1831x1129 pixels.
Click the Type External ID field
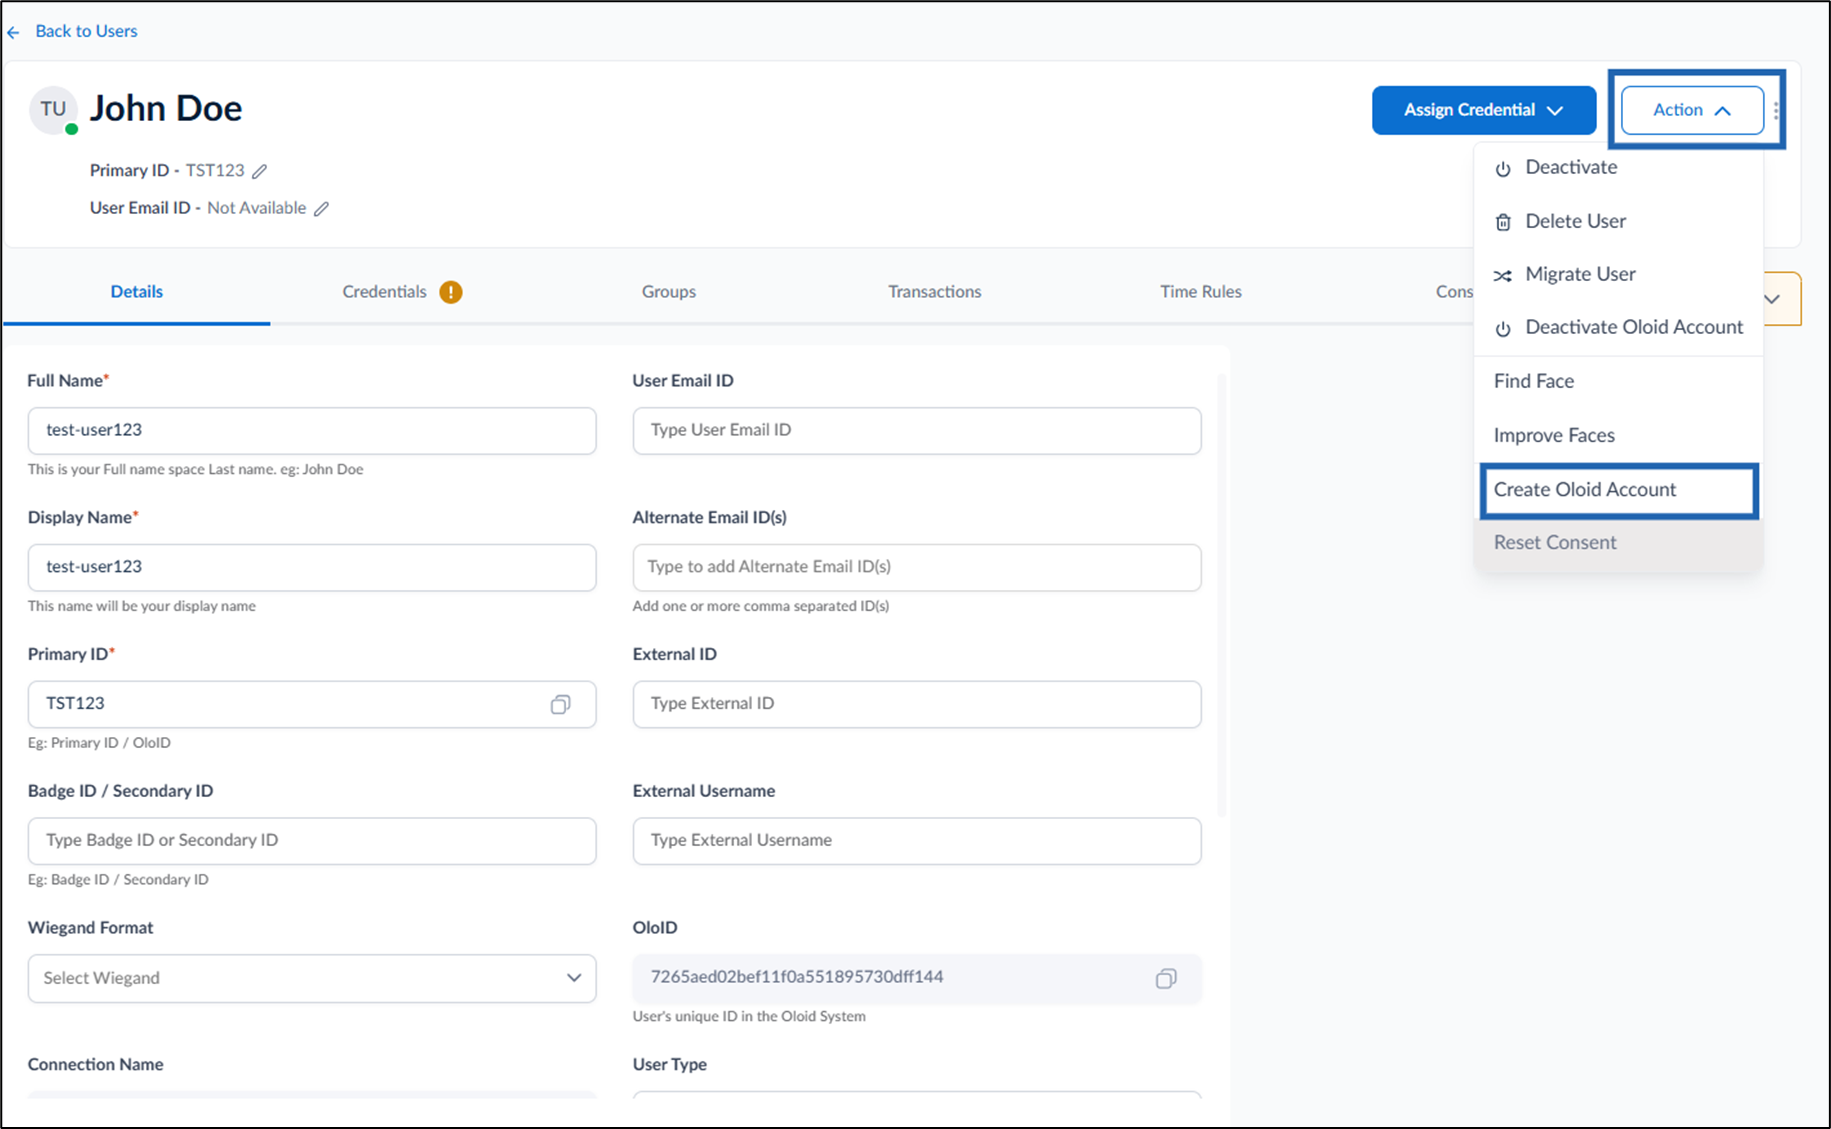click(x=917, y=704)
